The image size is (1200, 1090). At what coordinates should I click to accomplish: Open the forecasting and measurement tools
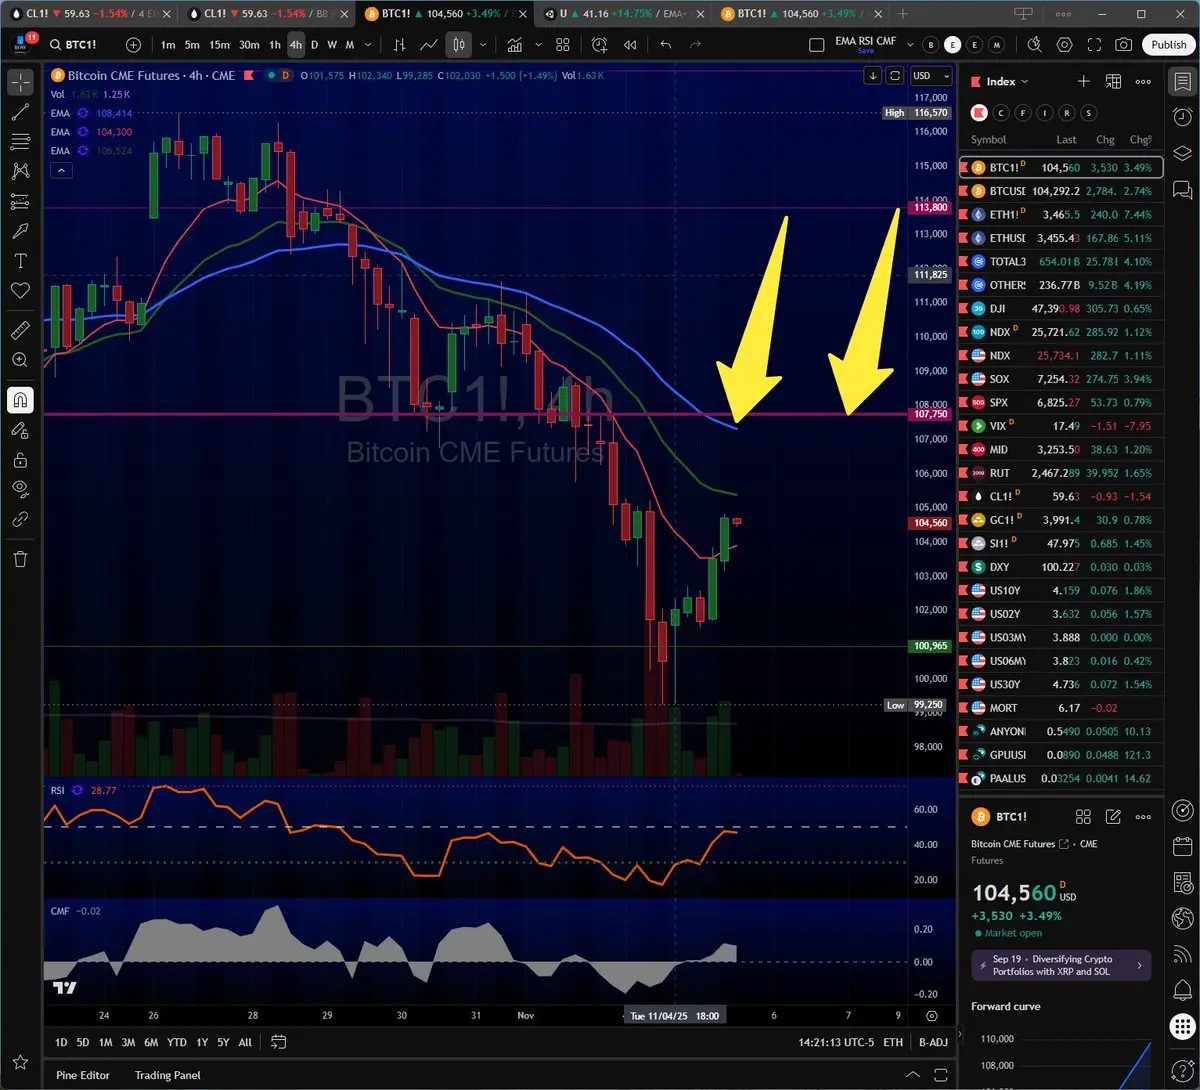click(x=20, y=202)
